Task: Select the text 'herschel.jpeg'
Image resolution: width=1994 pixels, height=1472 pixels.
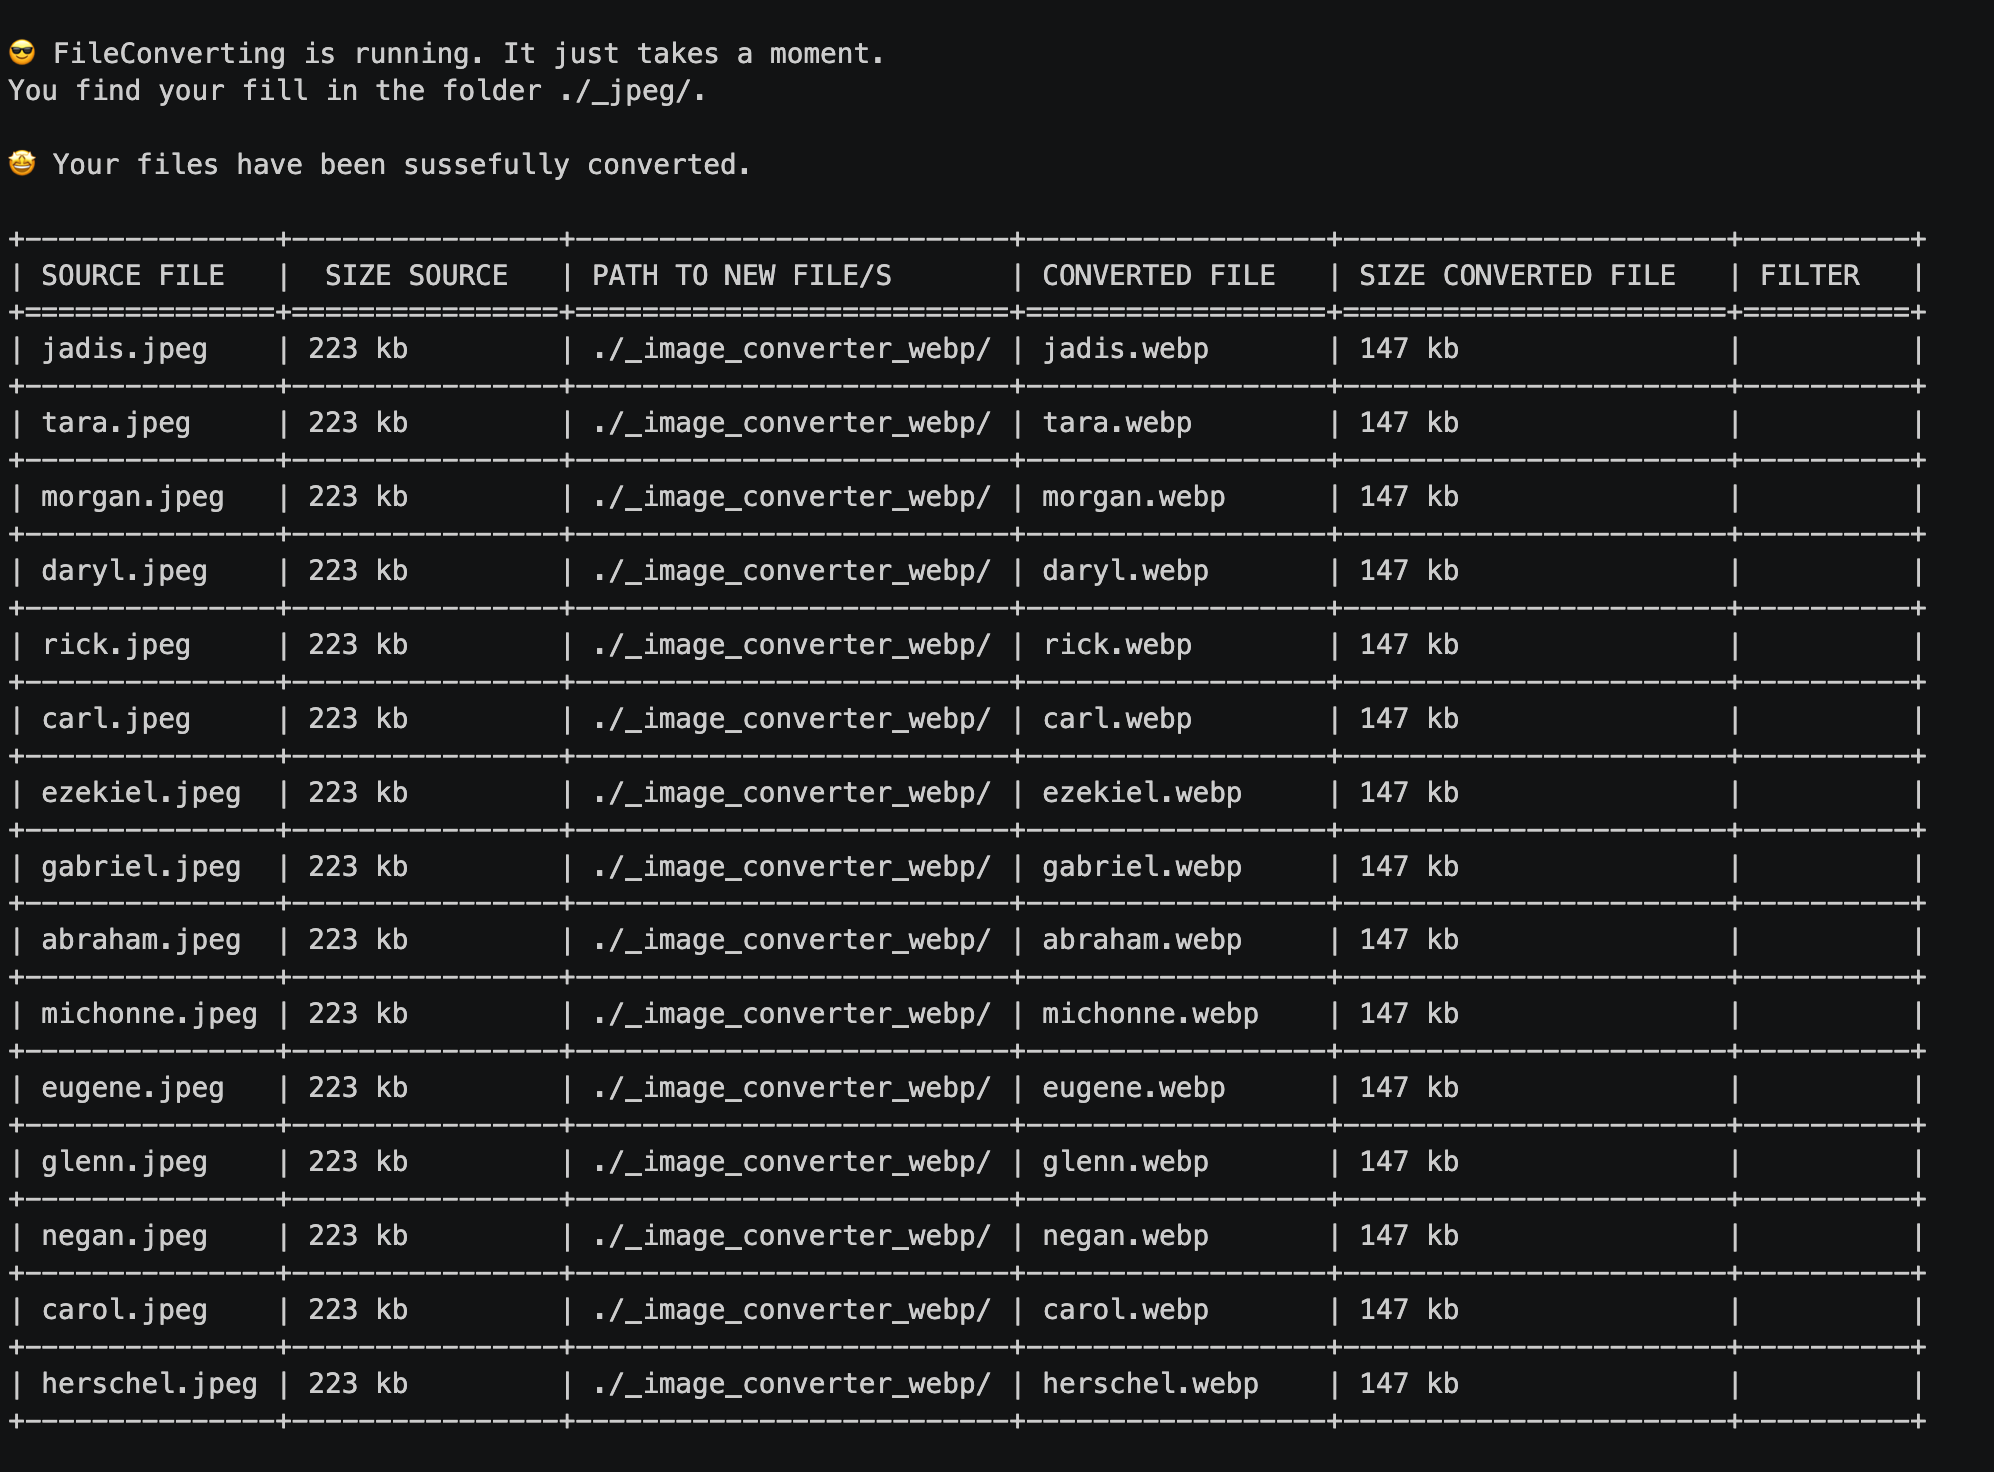Action: (149, 1384)
